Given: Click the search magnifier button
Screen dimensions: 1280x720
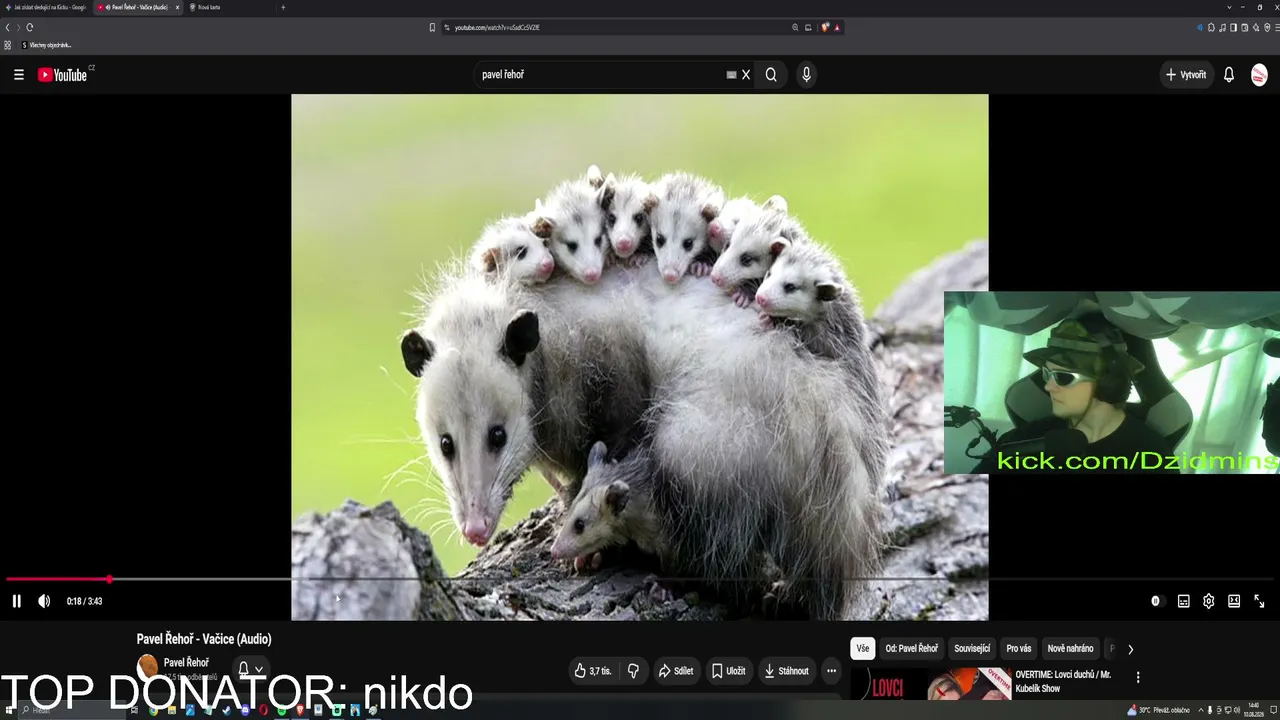Looking at the screenshot, I should [x=771, y=74].
